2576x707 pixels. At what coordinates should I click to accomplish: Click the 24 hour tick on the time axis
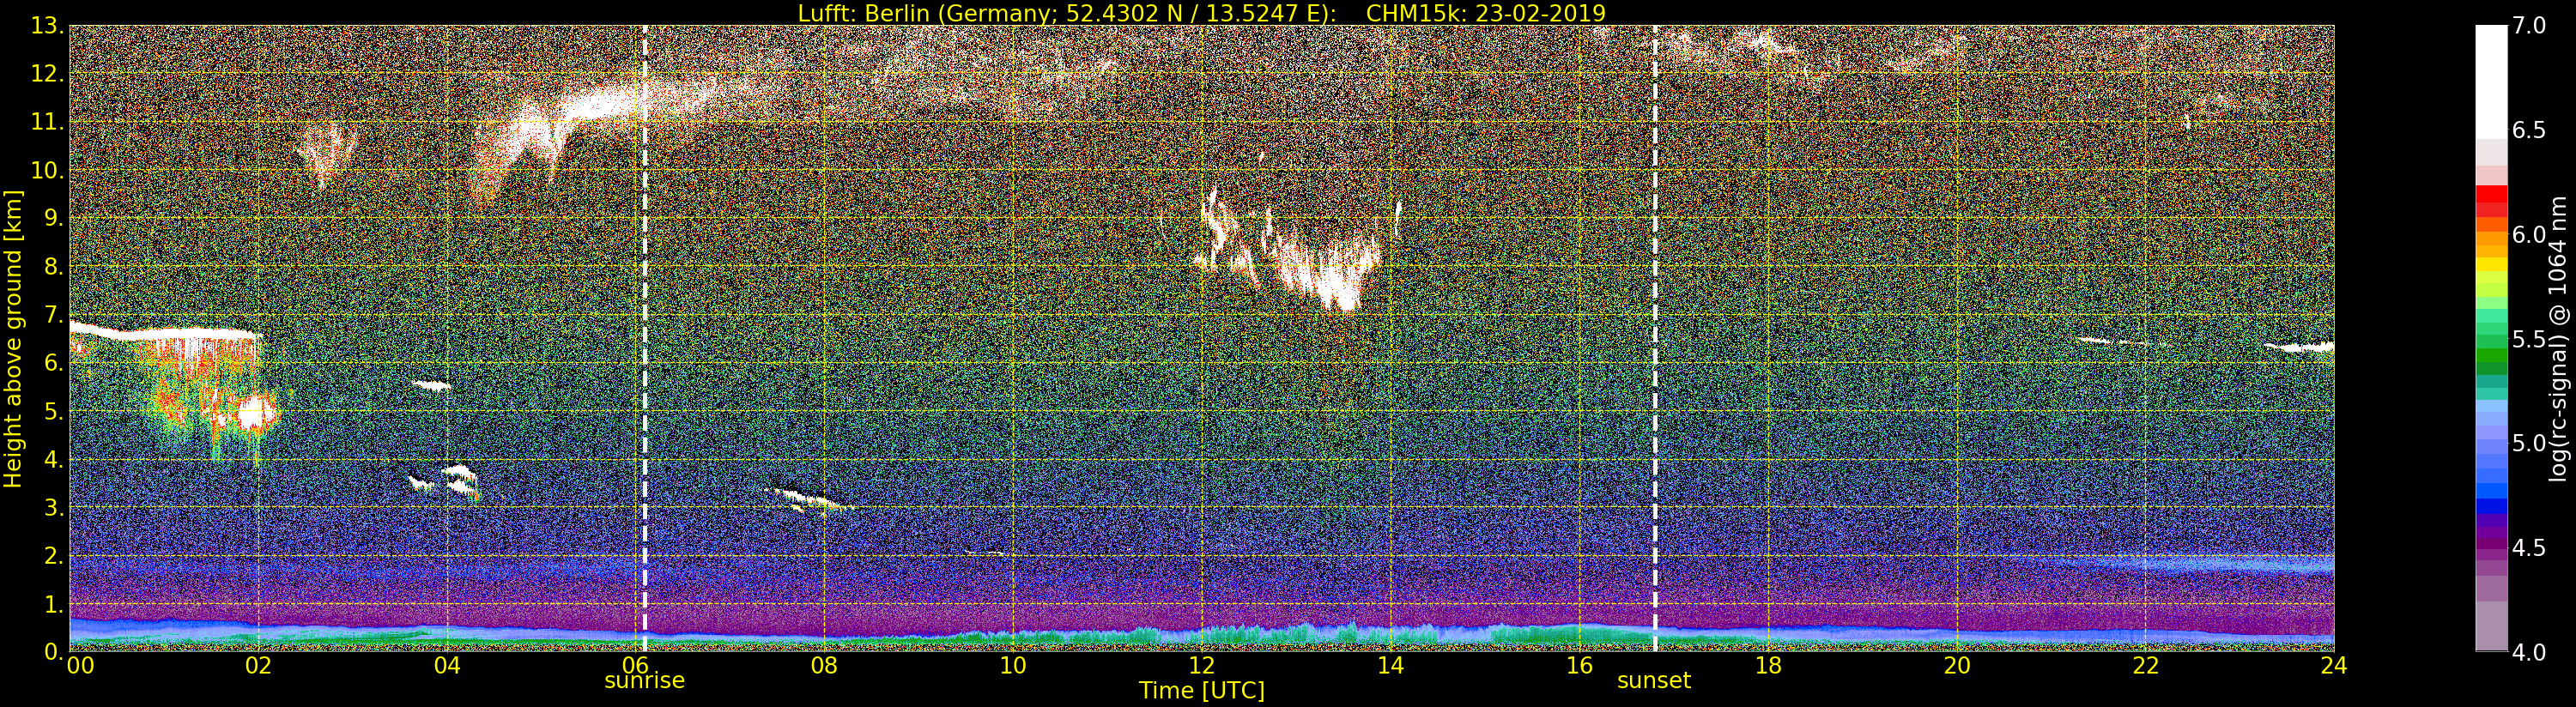pyautogui.click(x=2334, y=665)
